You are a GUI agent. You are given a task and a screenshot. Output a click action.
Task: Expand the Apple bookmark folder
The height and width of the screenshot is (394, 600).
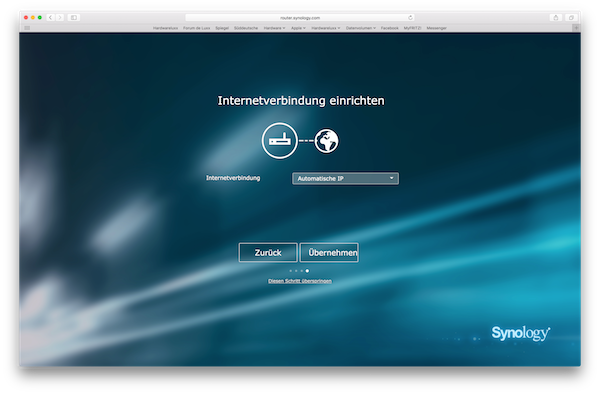pyautogui.click(x=298, y=28)
